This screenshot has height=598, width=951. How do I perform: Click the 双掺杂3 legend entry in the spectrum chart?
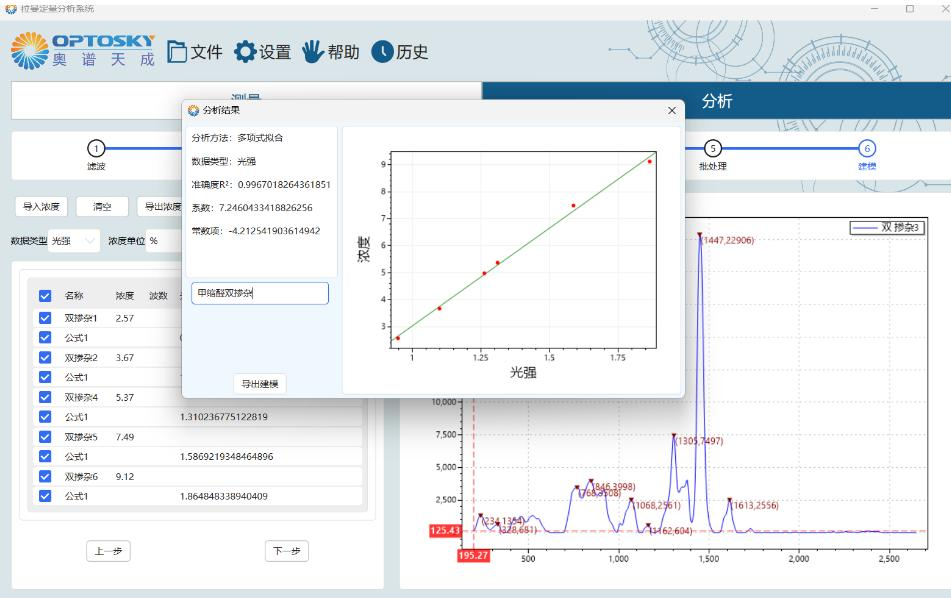(x=887, y=227)
